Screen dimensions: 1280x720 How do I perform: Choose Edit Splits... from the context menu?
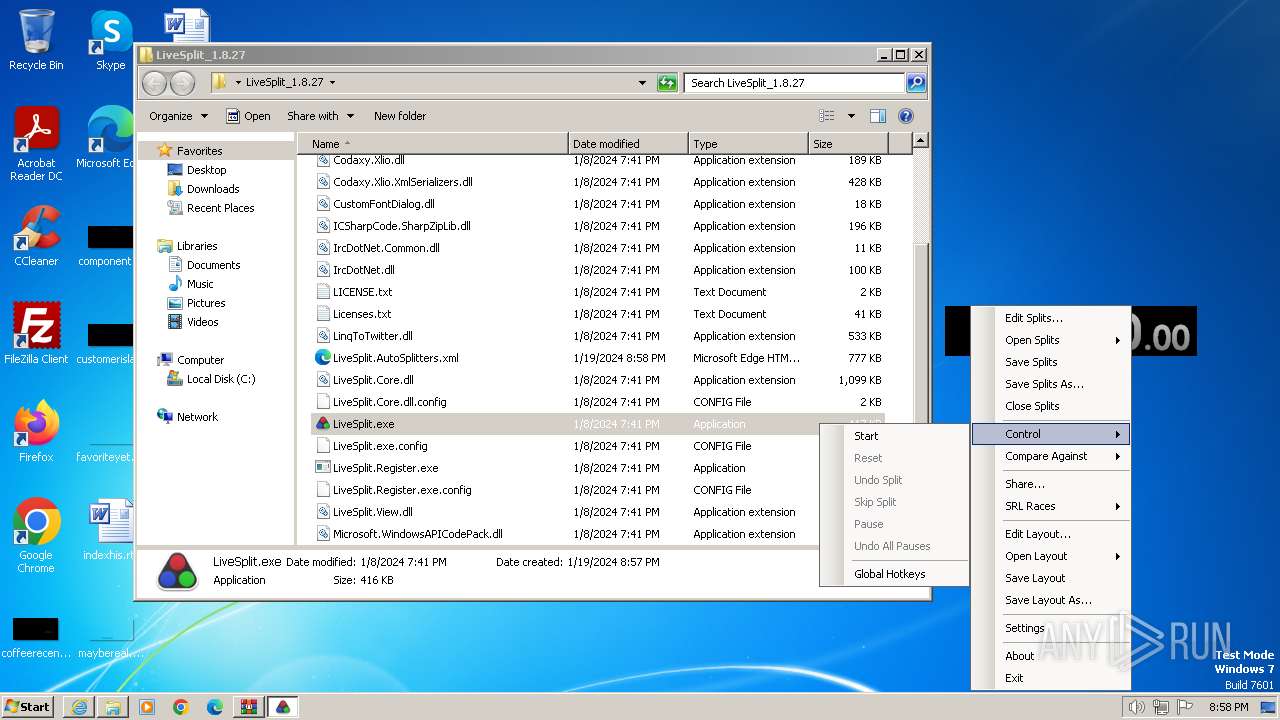pos(1050,318)
